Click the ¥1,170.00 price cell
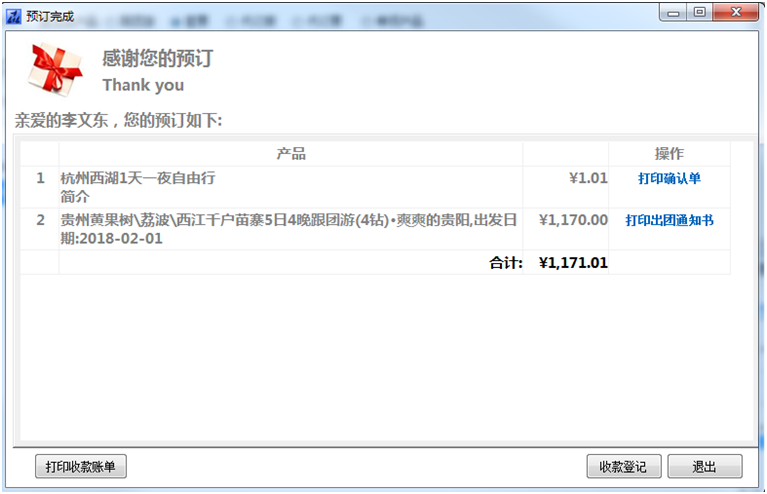767x494 pixels. click(566, 229)
